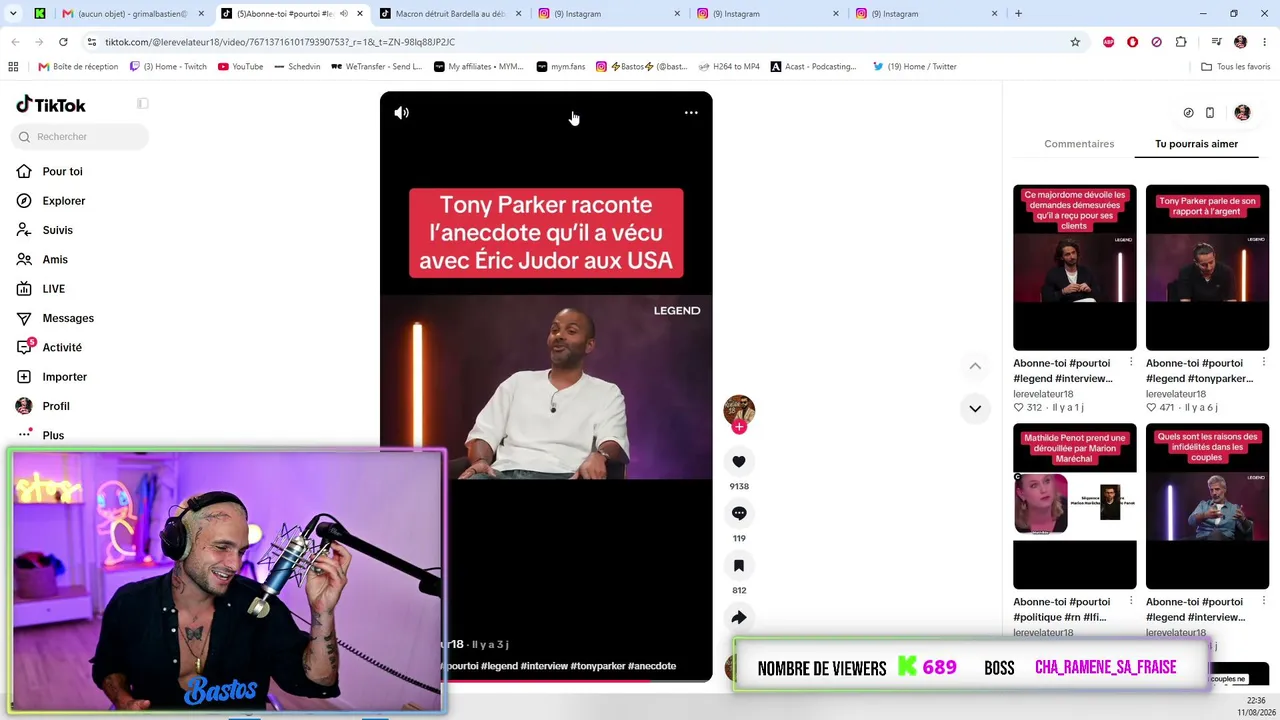Open the TikTok coins icon
This screenshot has width=1280, height=720.
point(1188,113)
